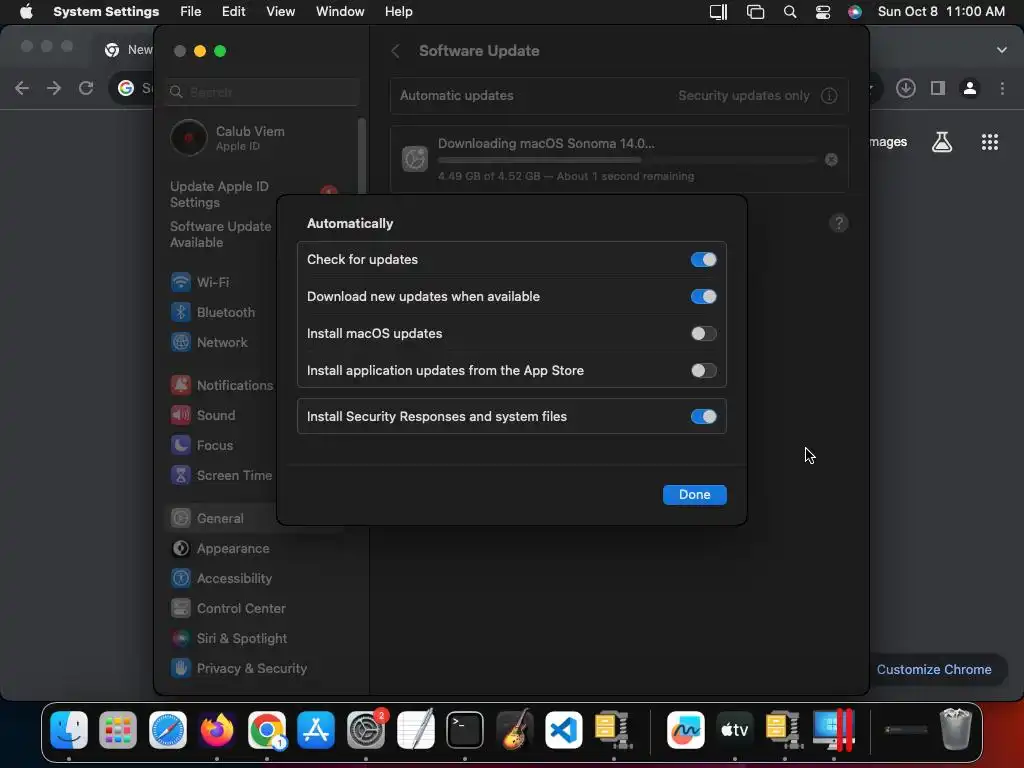Launch Firefox from the Dock
Viewport: 1024px width, 768px height.
click(217, 729)
